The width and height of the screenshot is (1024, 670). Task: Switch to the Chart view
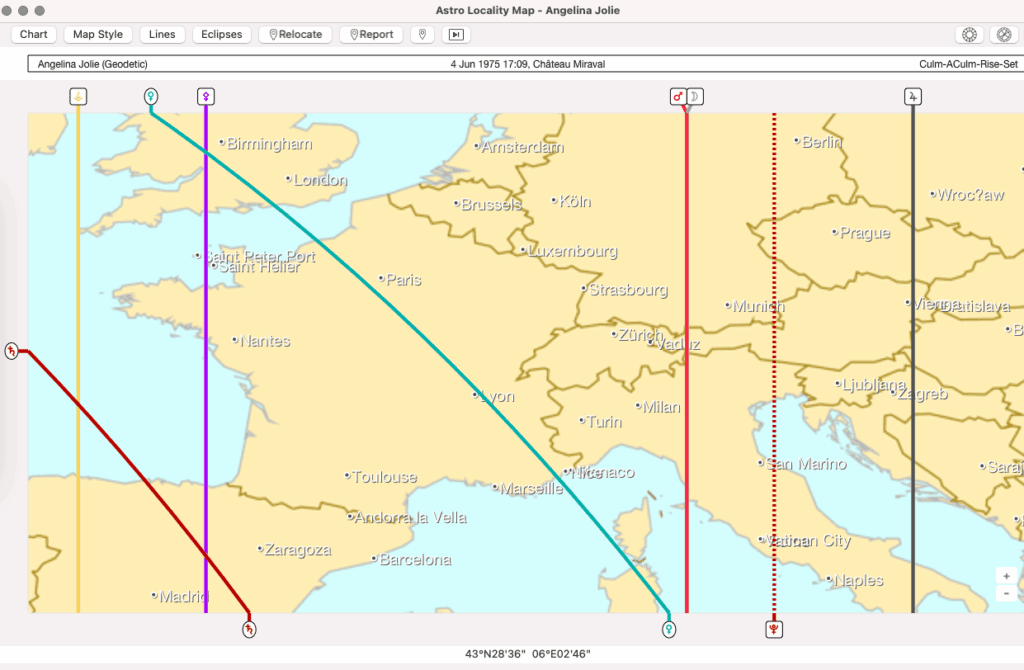pyautogui.click(x=33, y=34)
